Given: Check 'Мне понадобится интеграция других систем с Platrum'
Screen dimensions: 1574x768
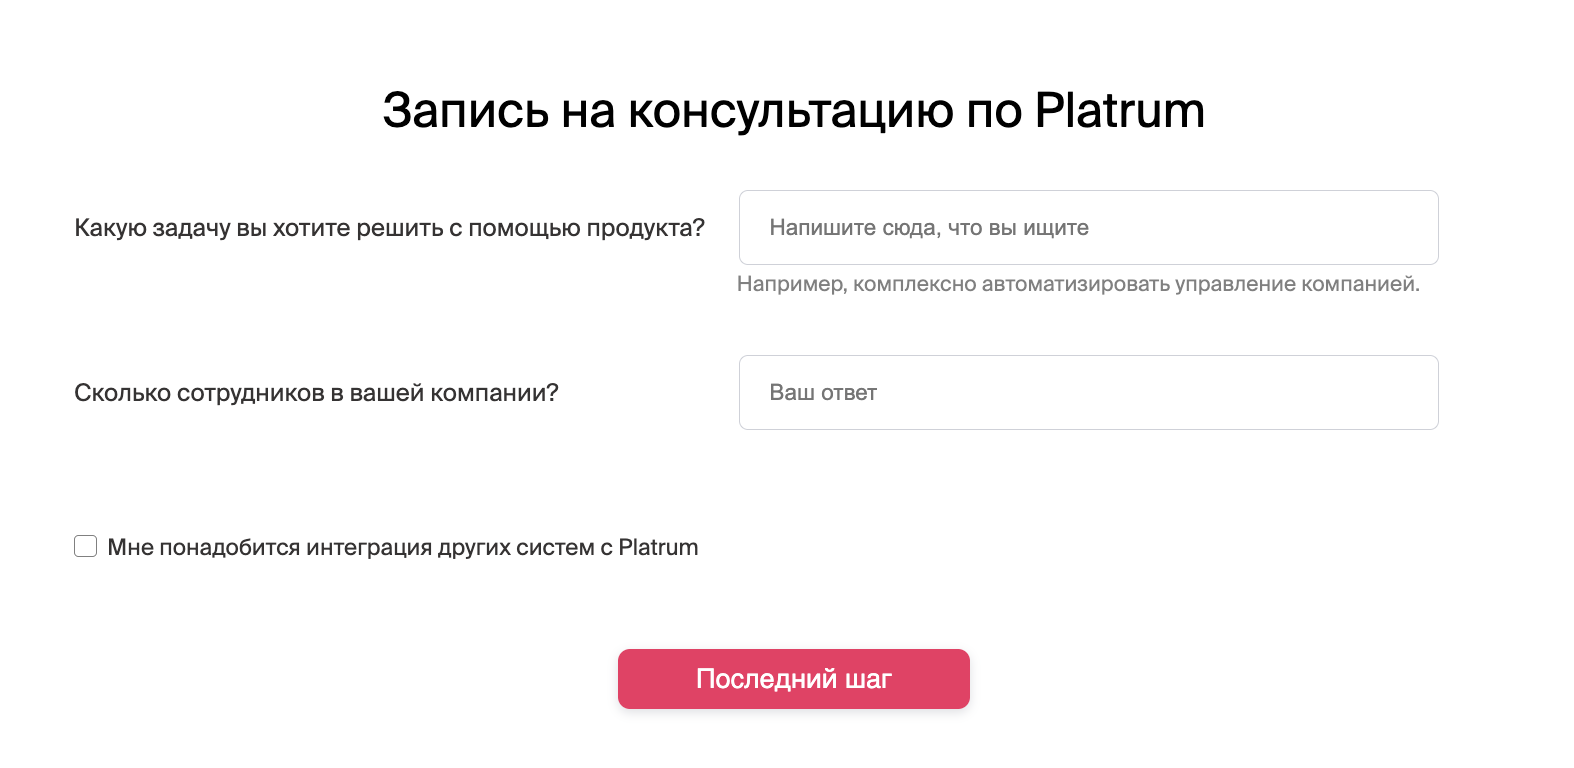Looking at the screenshot, I should coord(85,546).
